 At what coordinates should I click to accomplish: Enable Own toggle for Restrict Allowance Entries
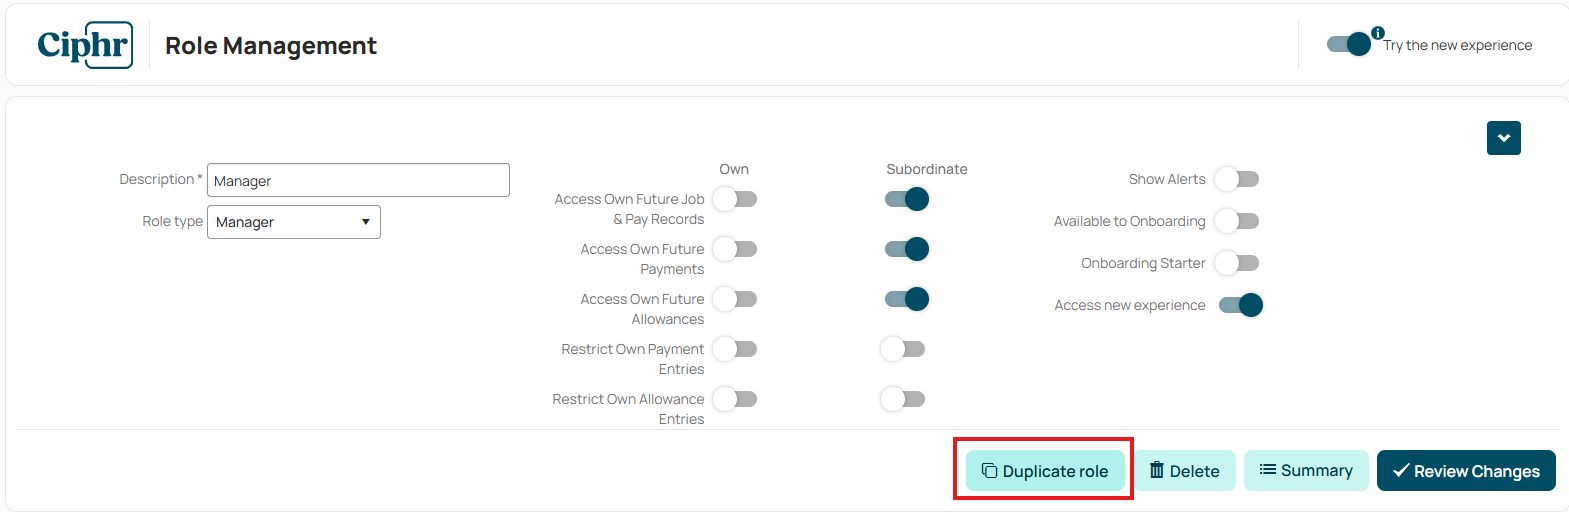tap(735, 399)
